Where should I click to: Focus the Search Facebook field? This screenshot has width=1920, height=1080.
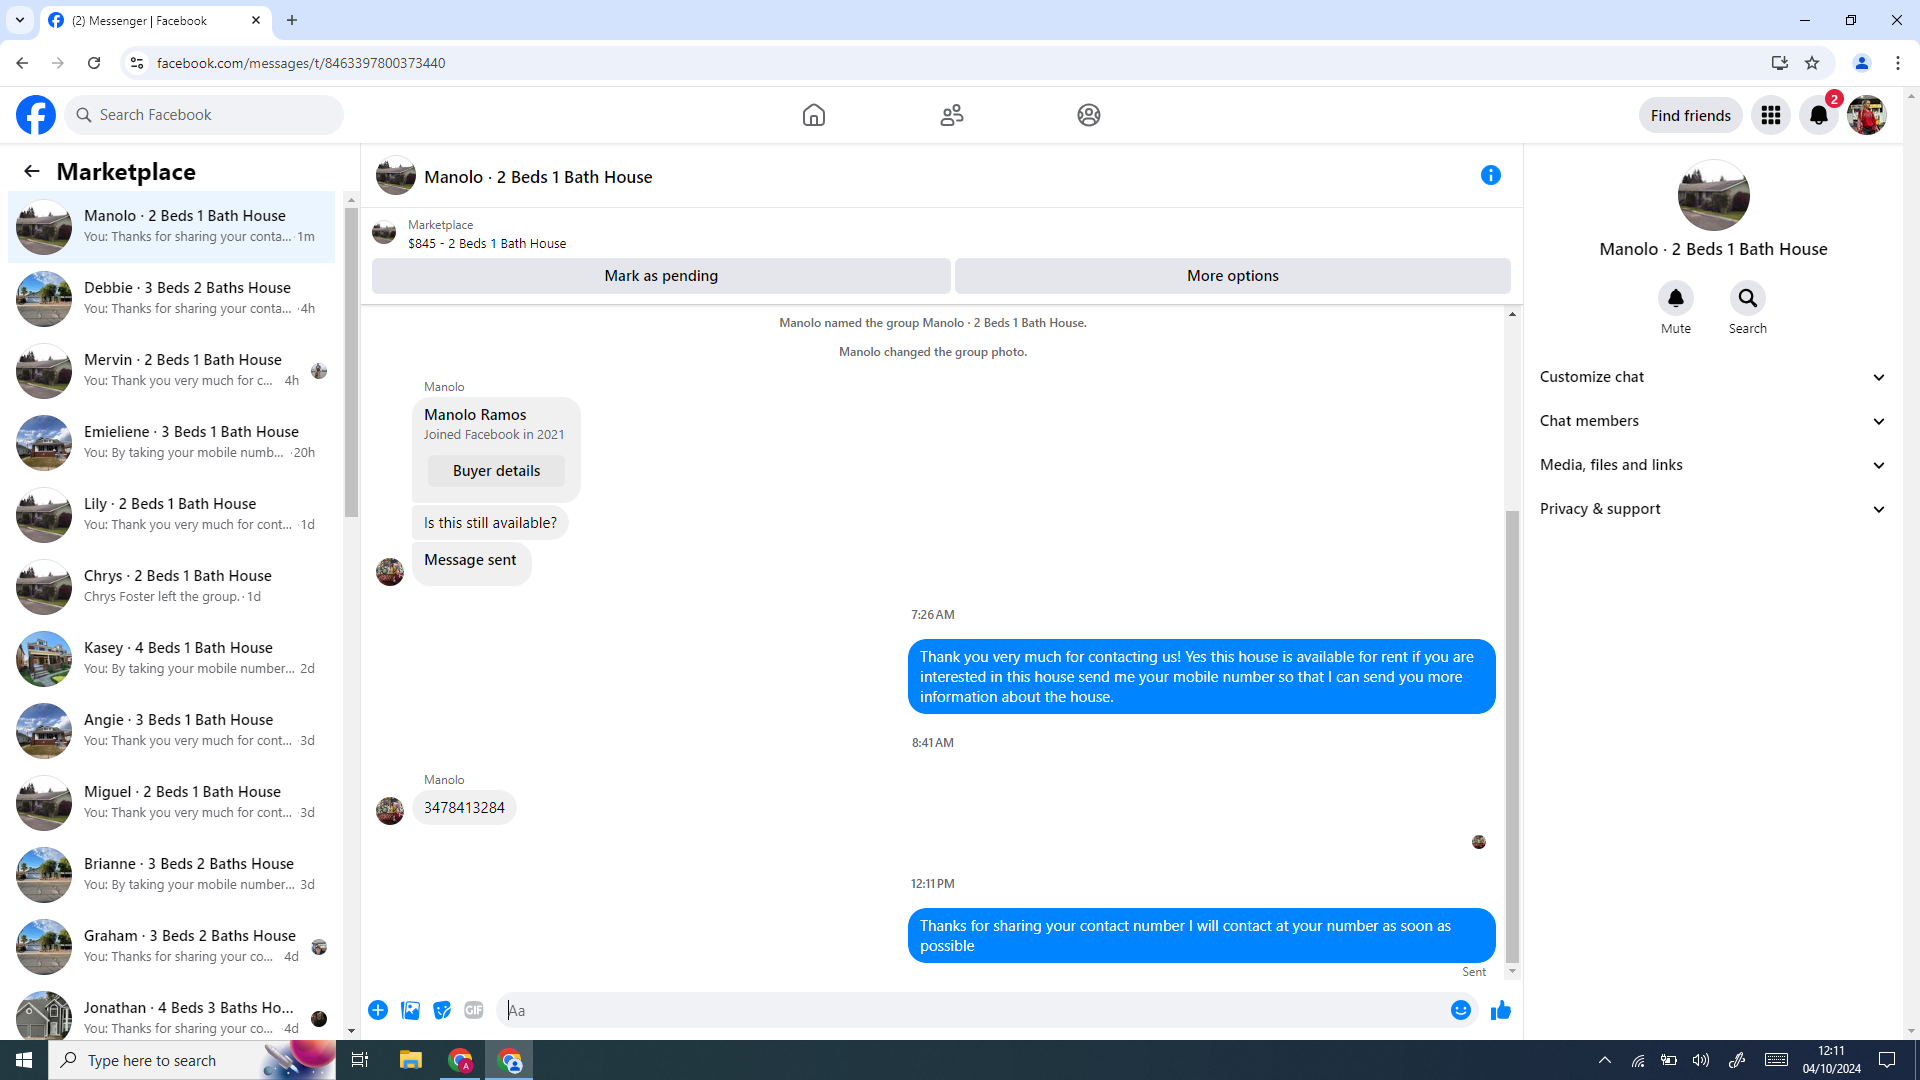point(204,115)
